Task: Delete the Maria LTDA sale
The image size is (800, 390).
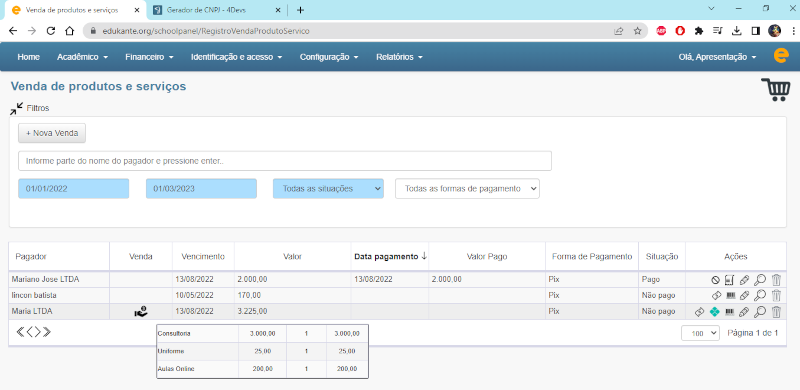Action: pyautogui.click(x=776, y=311)
